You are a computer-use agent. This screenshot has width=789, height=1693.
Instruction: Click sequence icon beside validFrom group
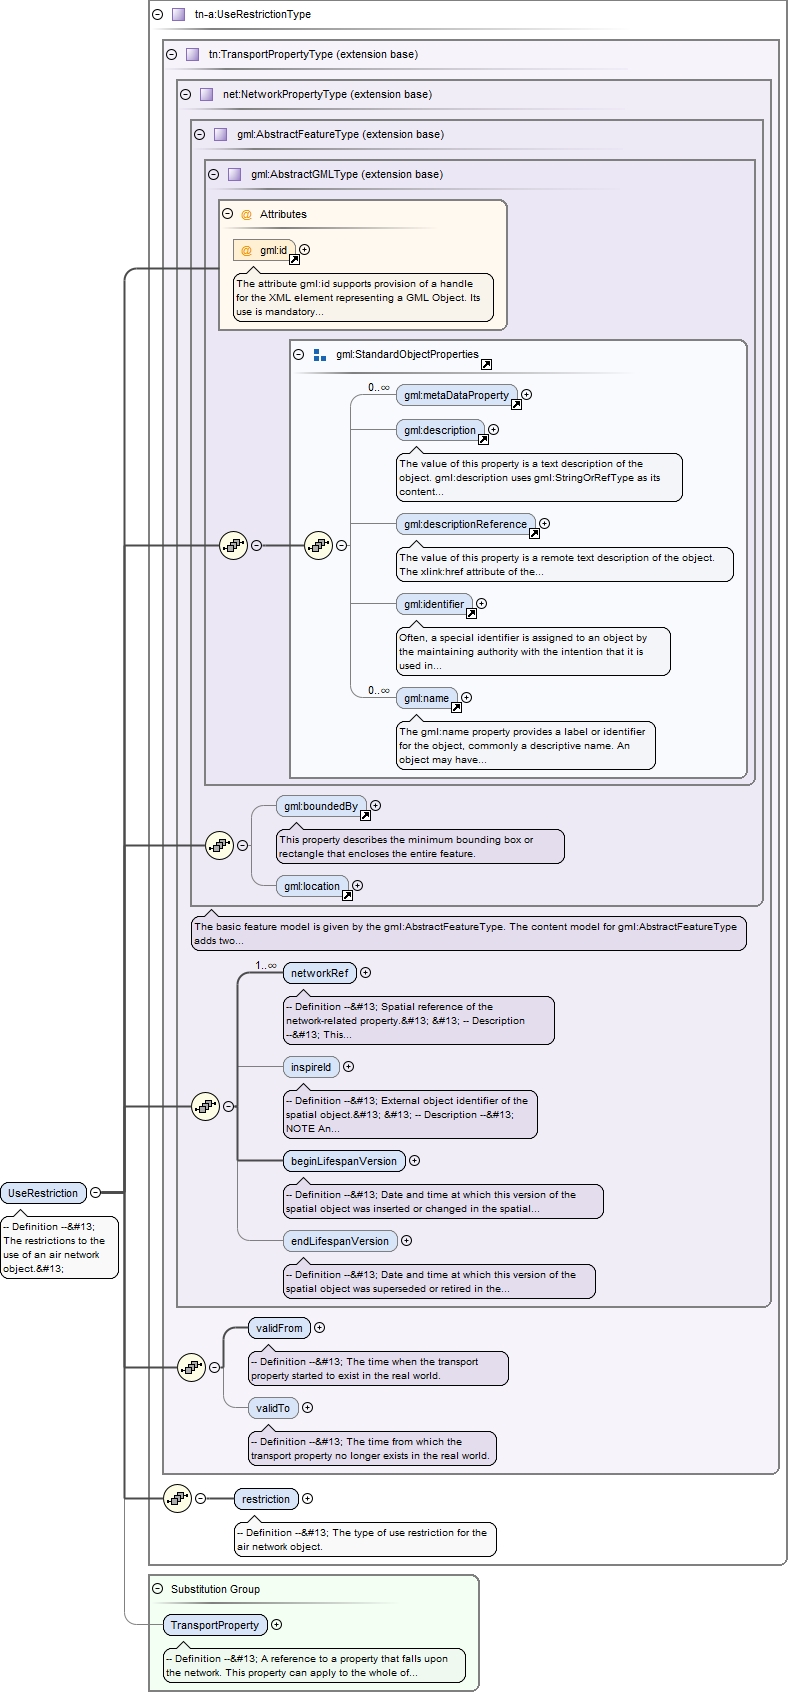coord(192,1367)
